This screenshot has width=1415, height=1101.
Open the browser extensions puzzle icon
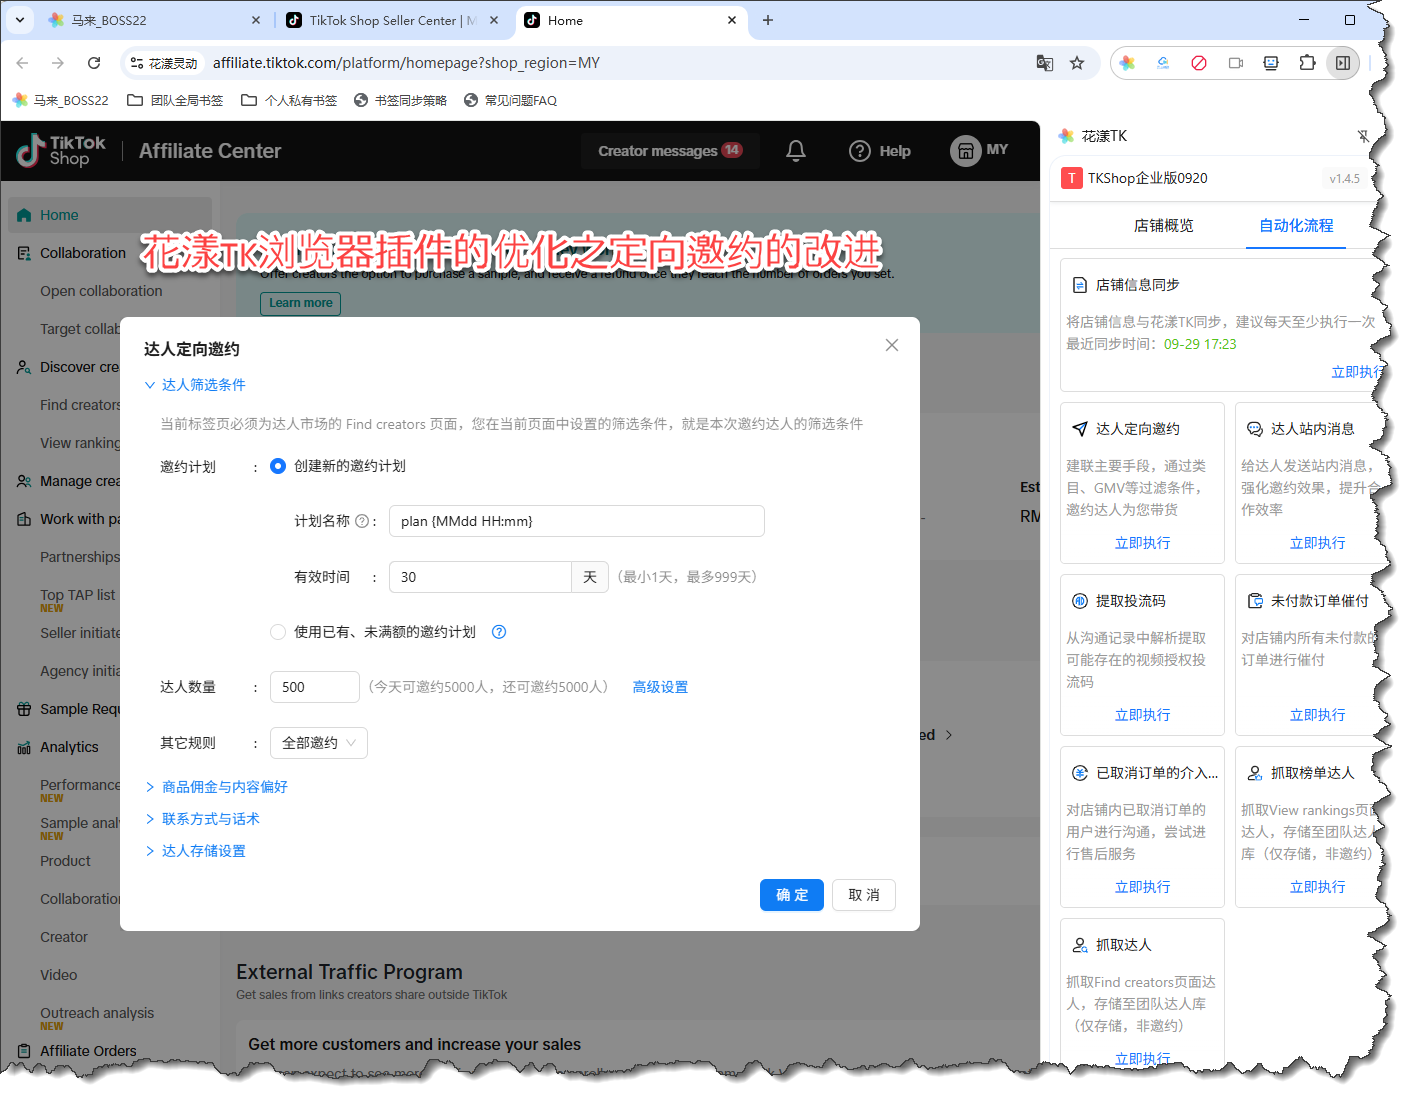[1307, 63]
